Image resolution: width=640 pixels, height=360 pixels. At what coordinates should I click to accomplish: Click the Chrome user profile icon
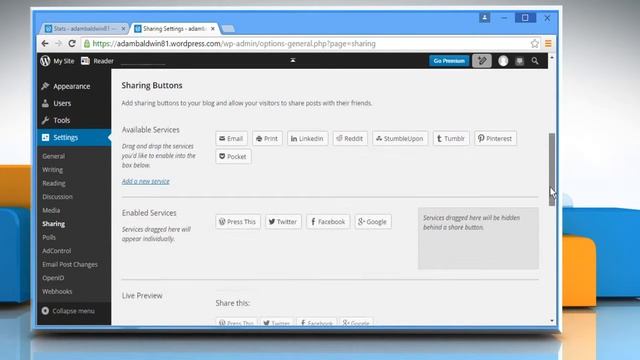pyautogui.click(x=484, y=18)
